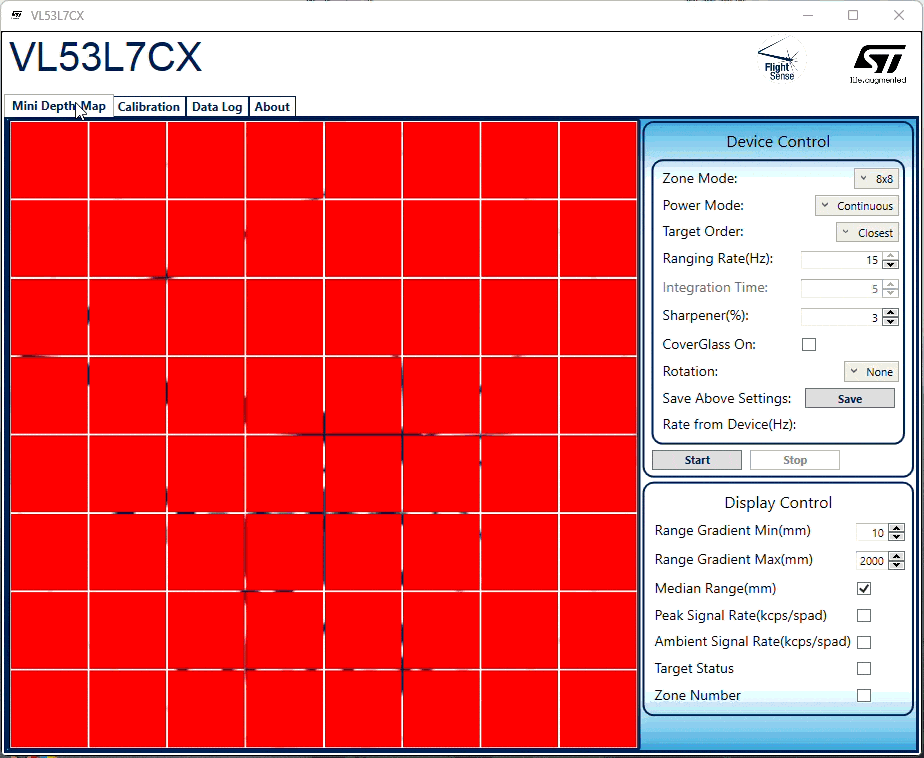Image resolution: width=924 pixels, height=758 pixels.
Task: Enable the CoverGlass On checkbox
Action: tap(808, 344)
